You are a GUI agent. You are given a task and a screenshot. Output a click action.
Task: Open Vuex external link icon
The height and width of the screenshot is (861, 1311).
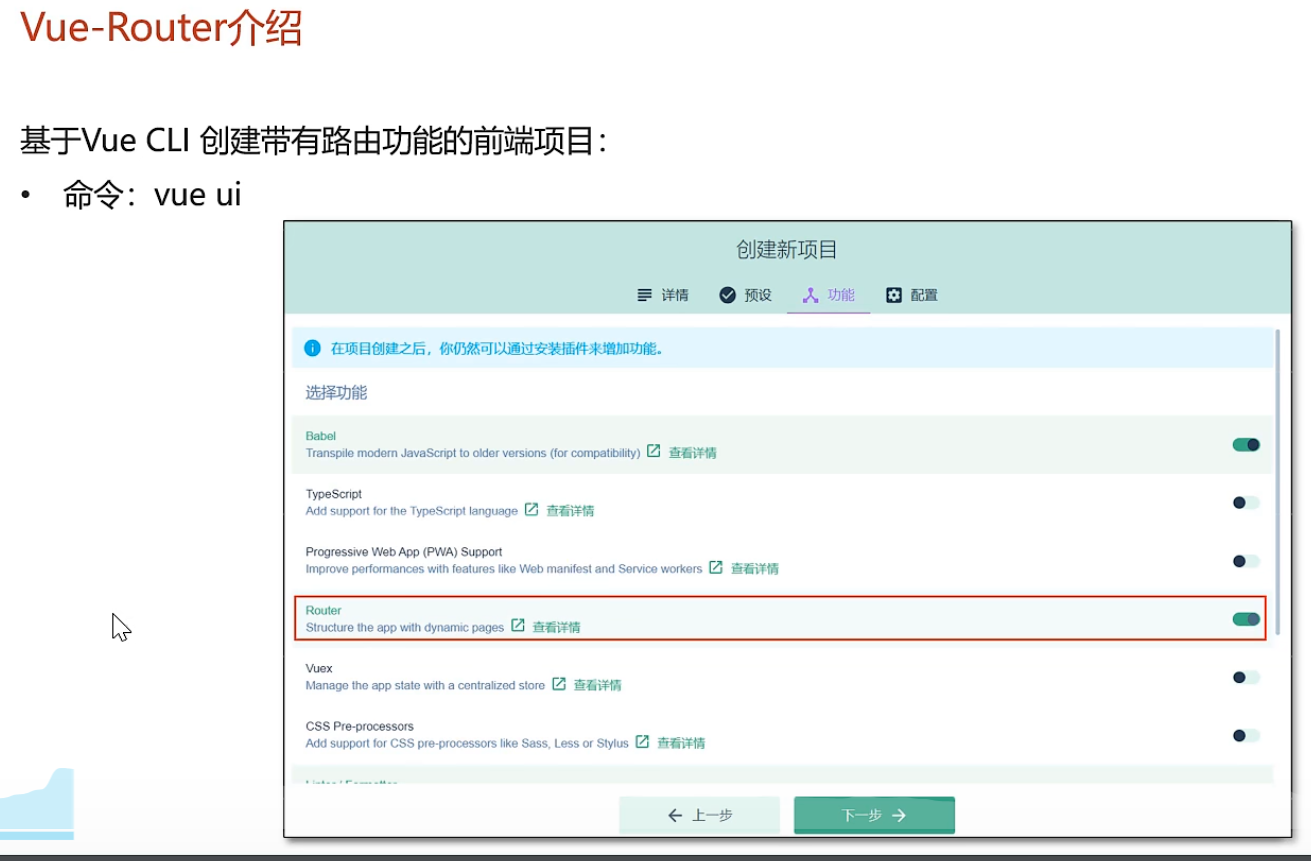(559, 683)
